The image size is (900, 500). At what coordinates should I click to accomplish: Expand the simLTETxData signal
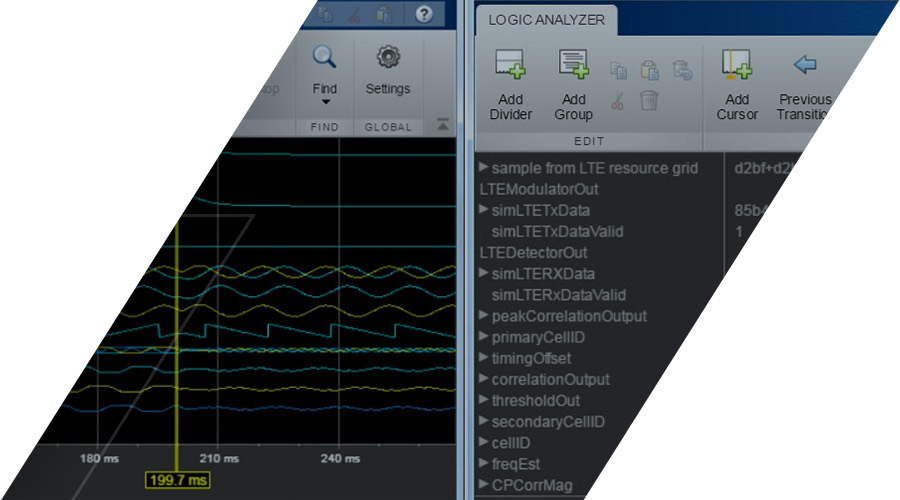484,210
